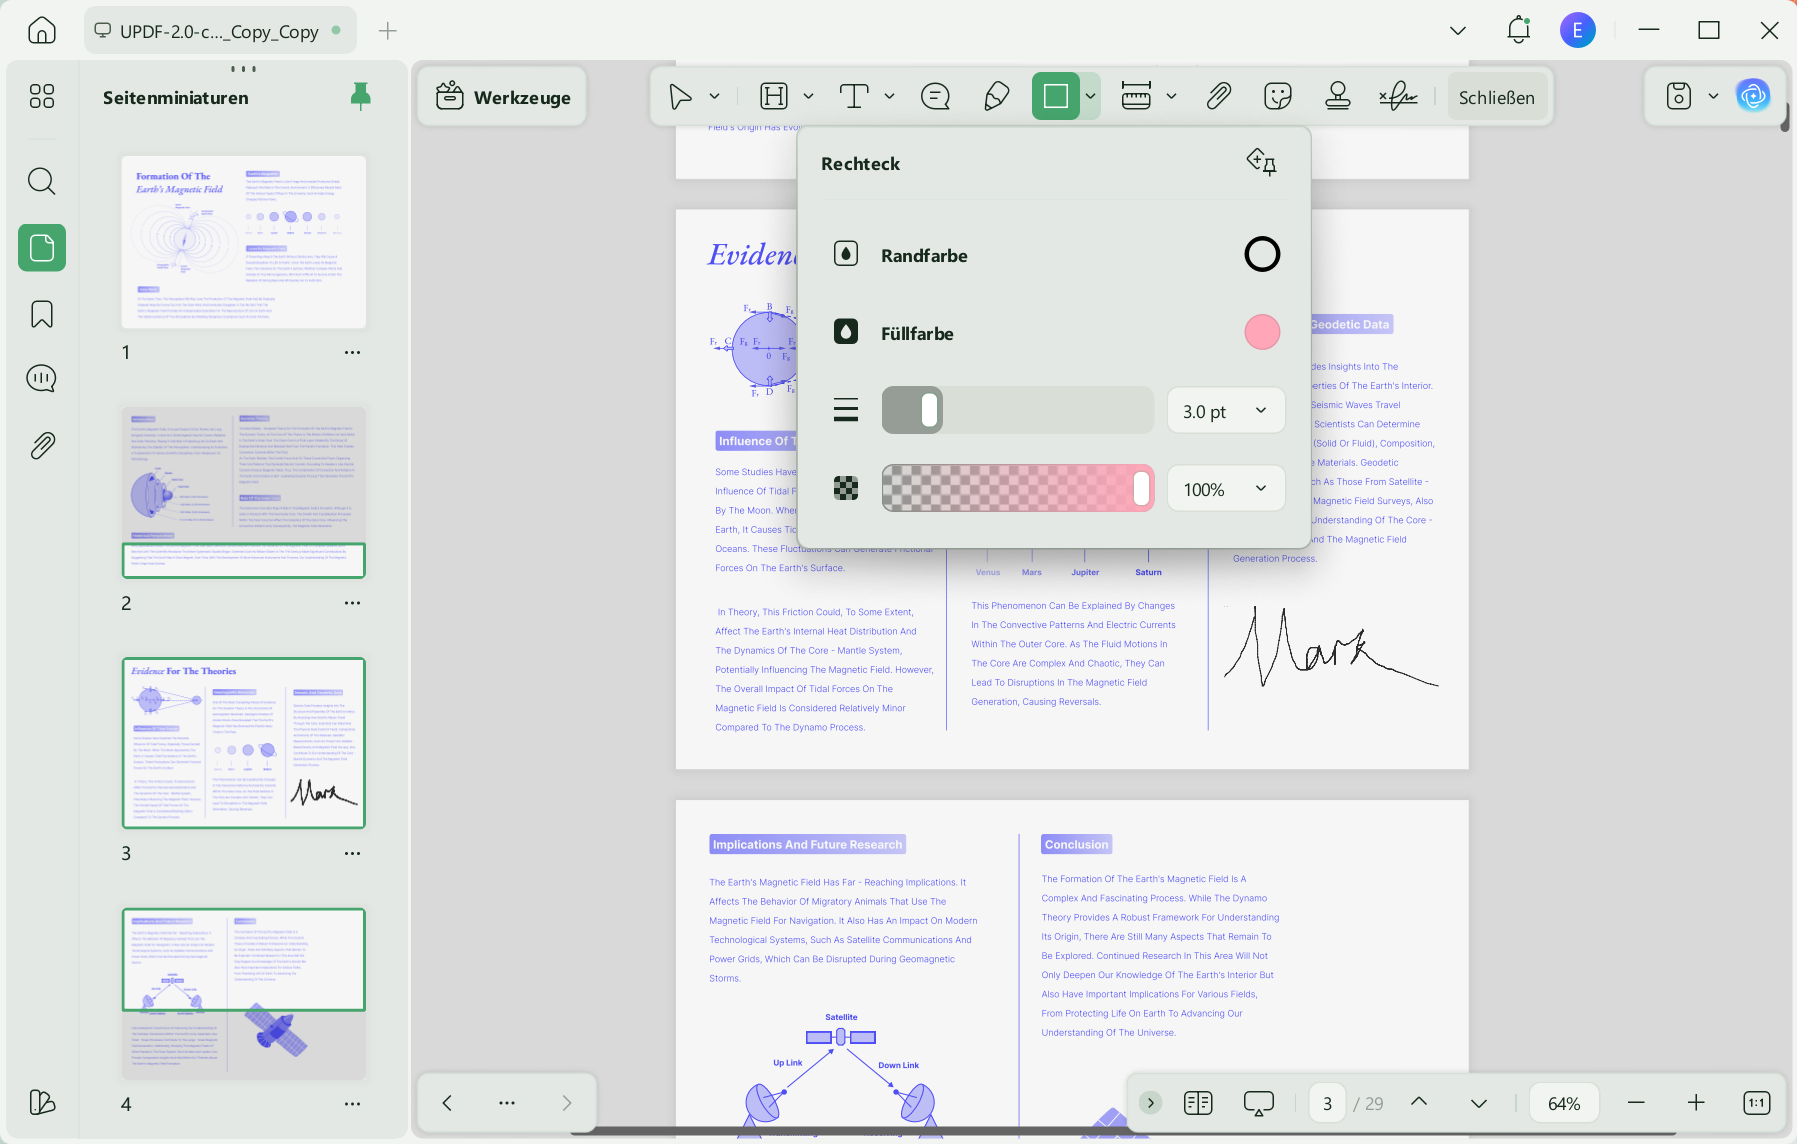This screenshot has width=1797, height=1144.
Task: Click the Schließen button
Action: pyautogui.click(x=1497, y=97)
